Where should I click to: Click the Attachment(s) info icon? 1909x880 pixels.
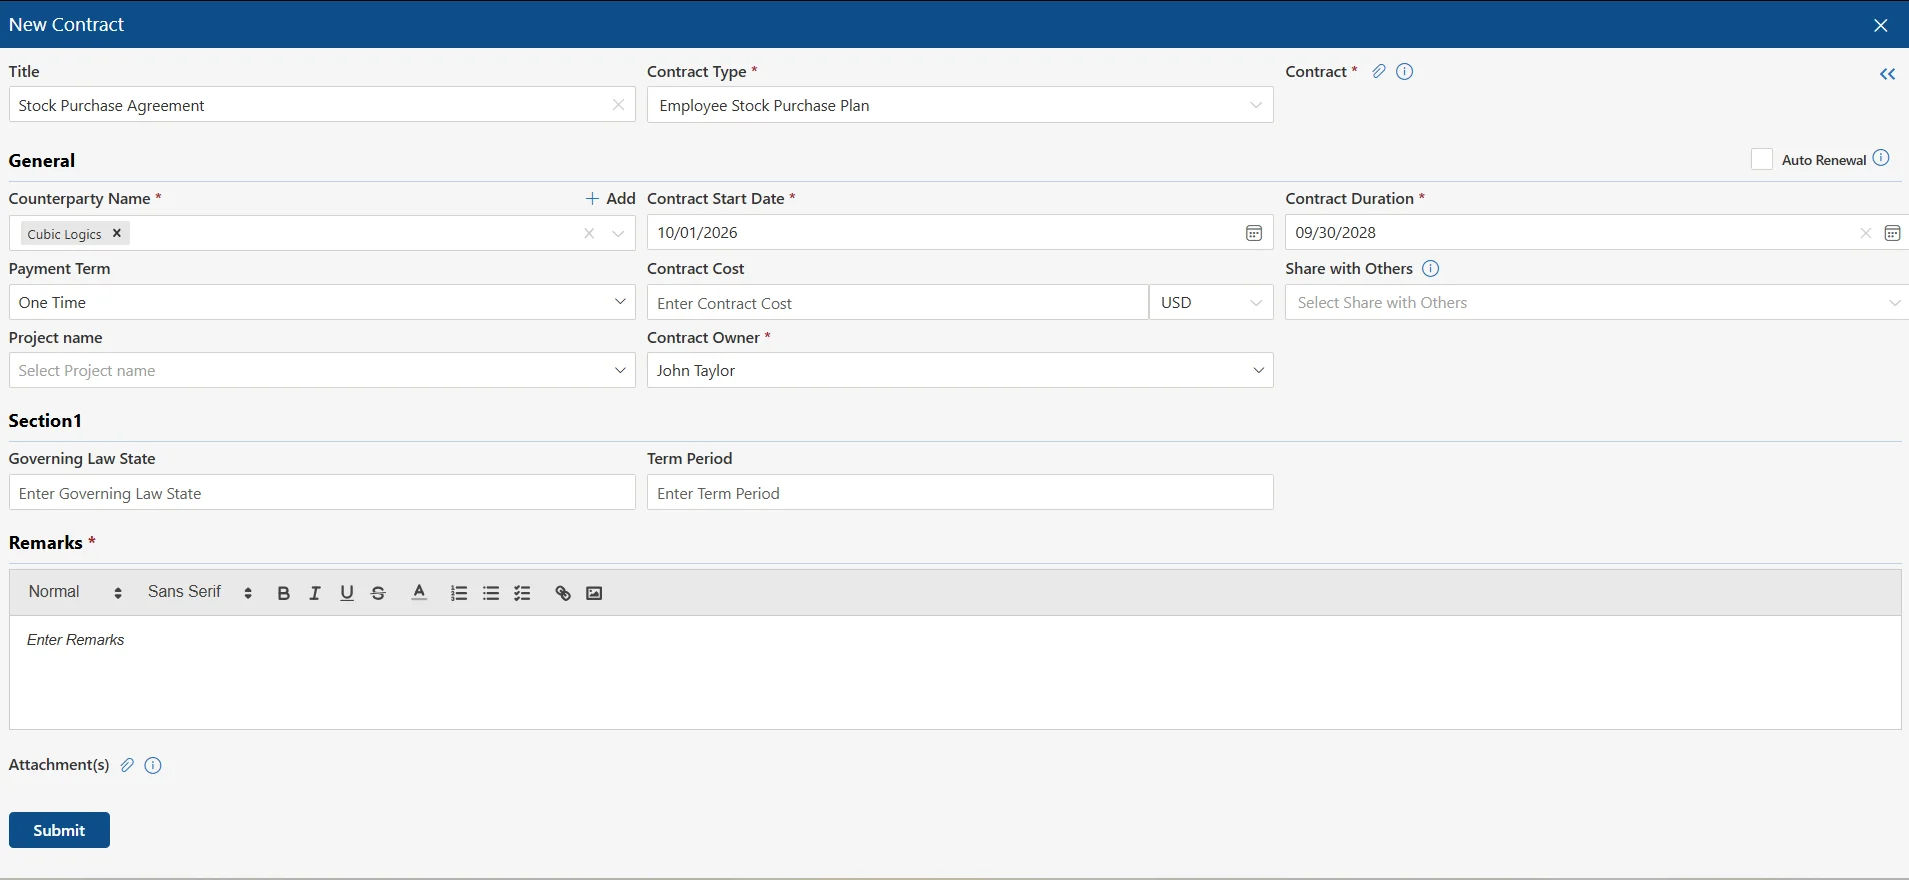click(153, 765)
